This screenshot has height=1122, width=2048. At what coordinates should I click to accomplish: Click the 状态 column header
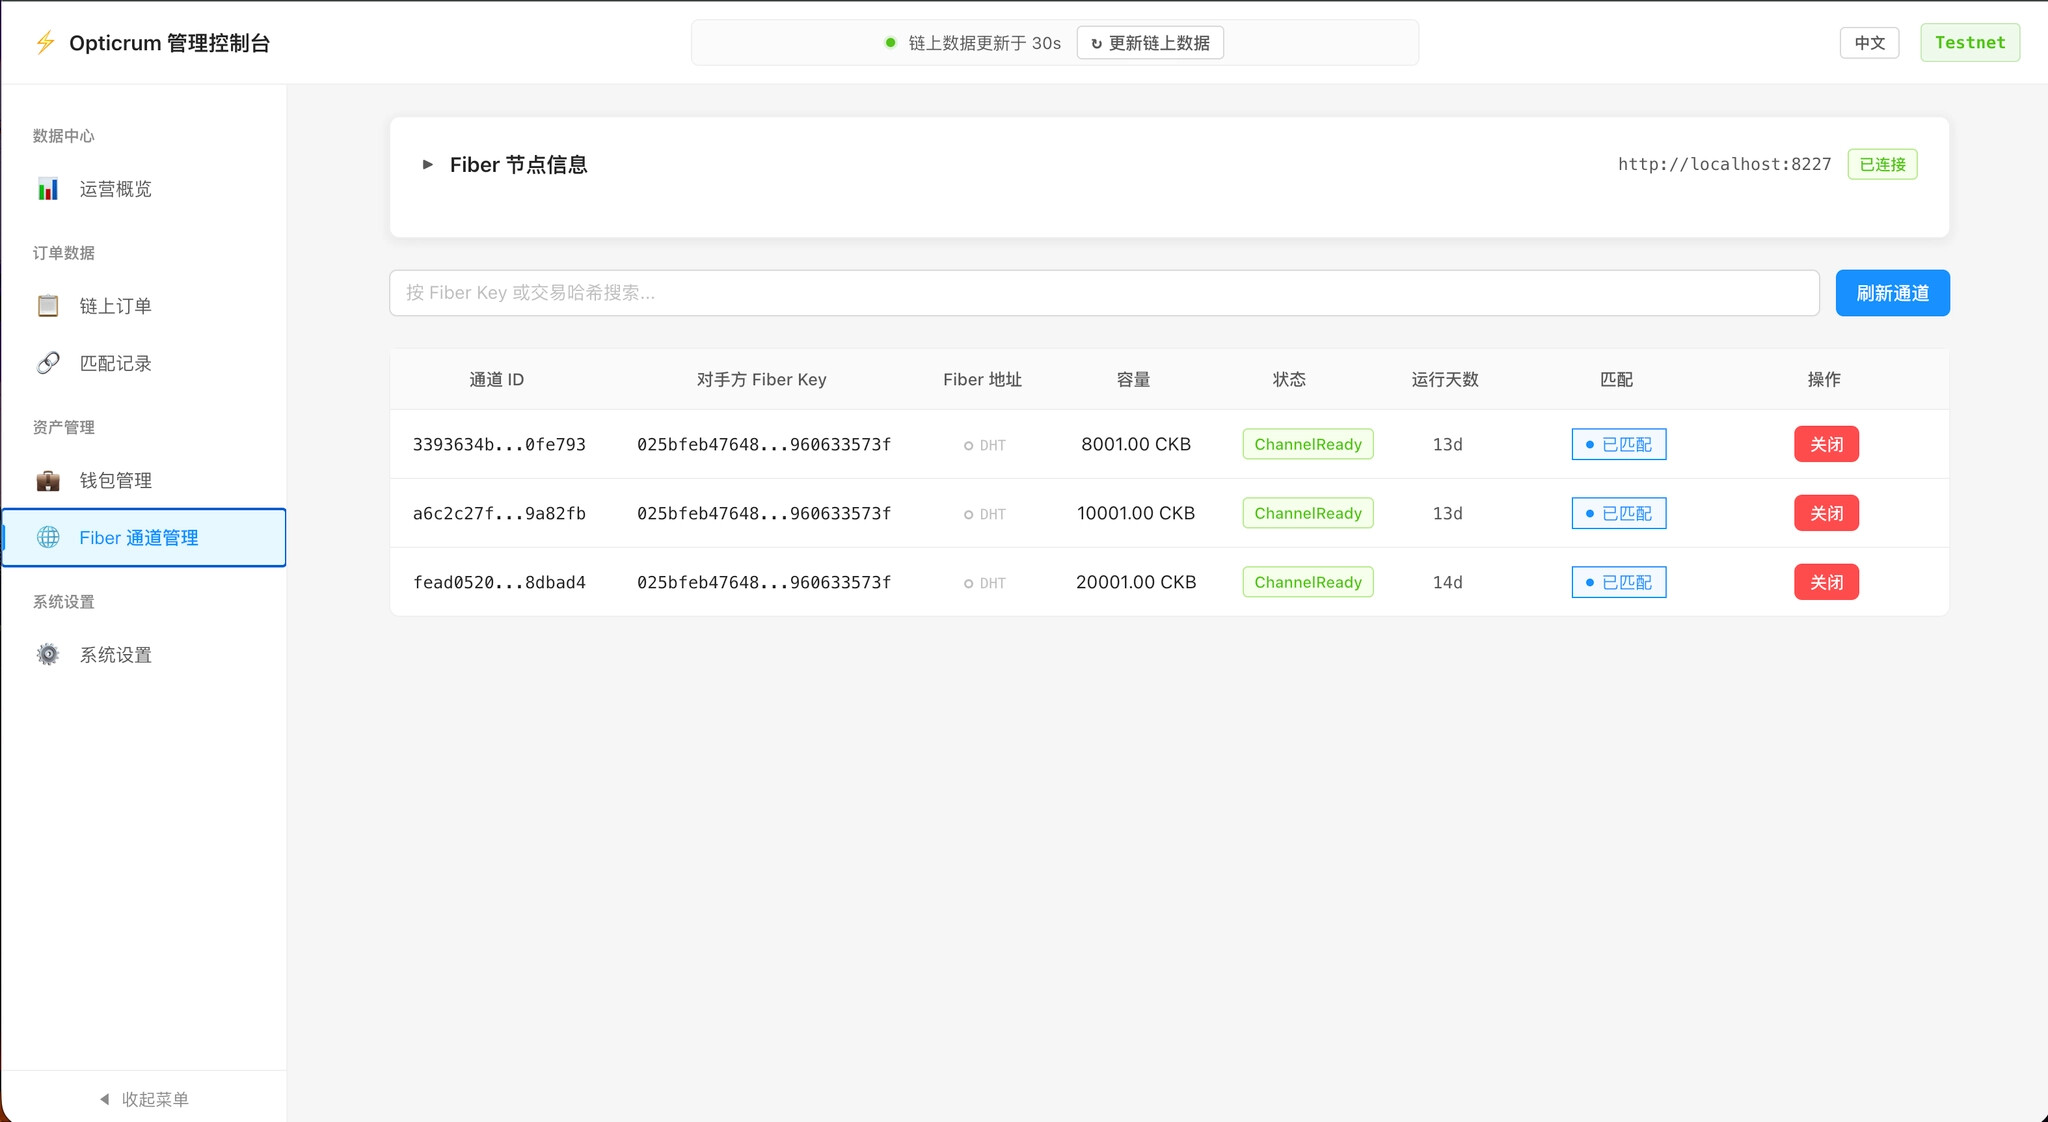pos(1289,379)
